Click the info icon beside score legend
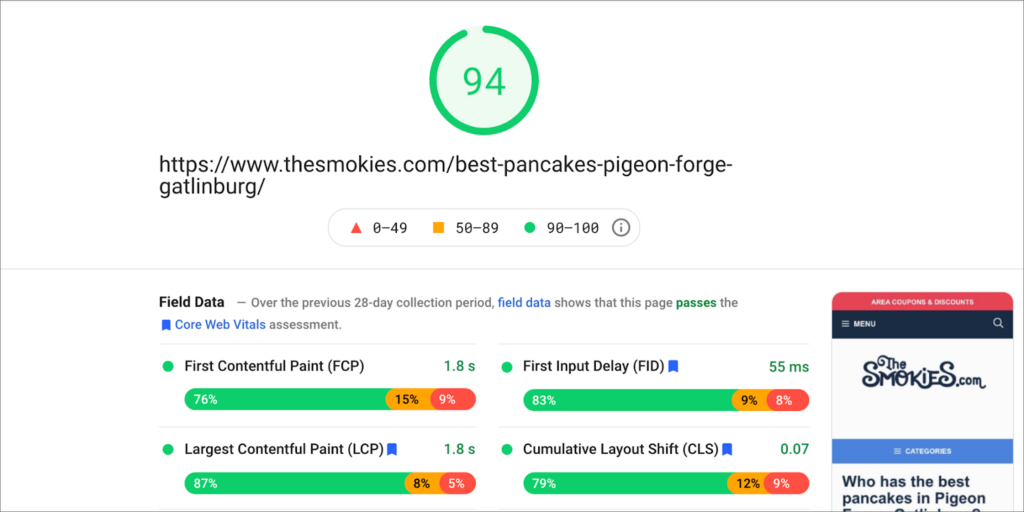Viewport: 1024px width, 512px height. (x=620, y=228)
